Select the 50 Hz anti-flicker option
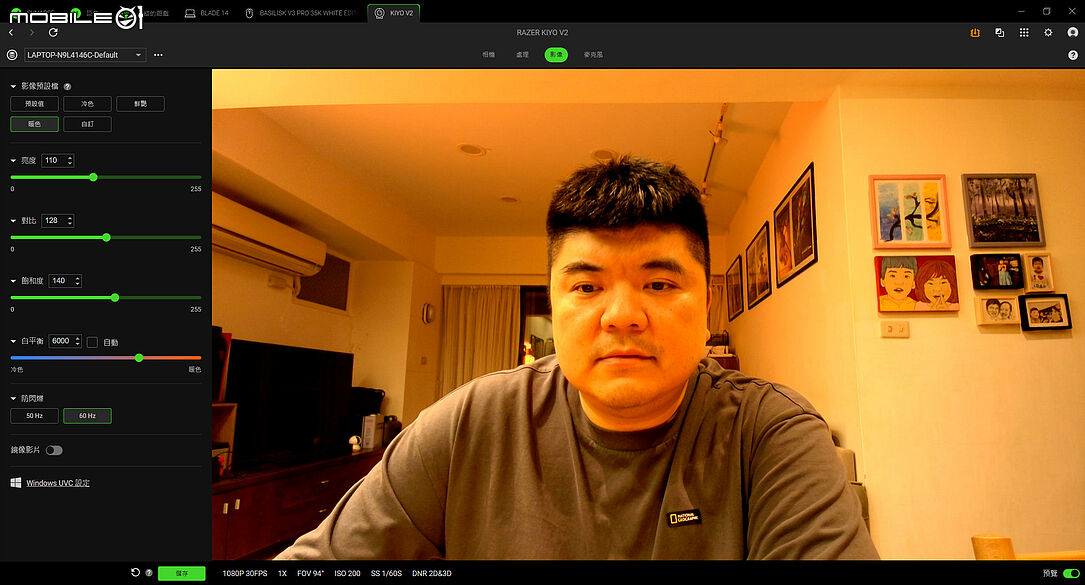 pos(35,415)
